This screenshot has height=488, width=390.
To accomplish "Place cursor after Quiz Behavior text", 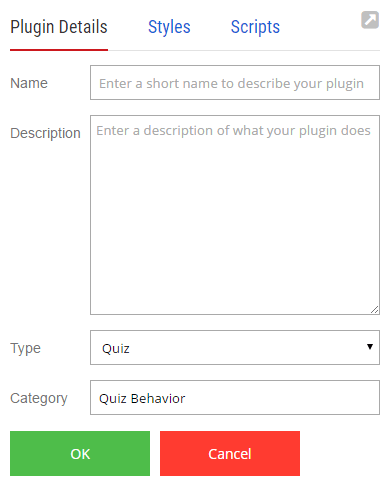I will pos(187,399).
